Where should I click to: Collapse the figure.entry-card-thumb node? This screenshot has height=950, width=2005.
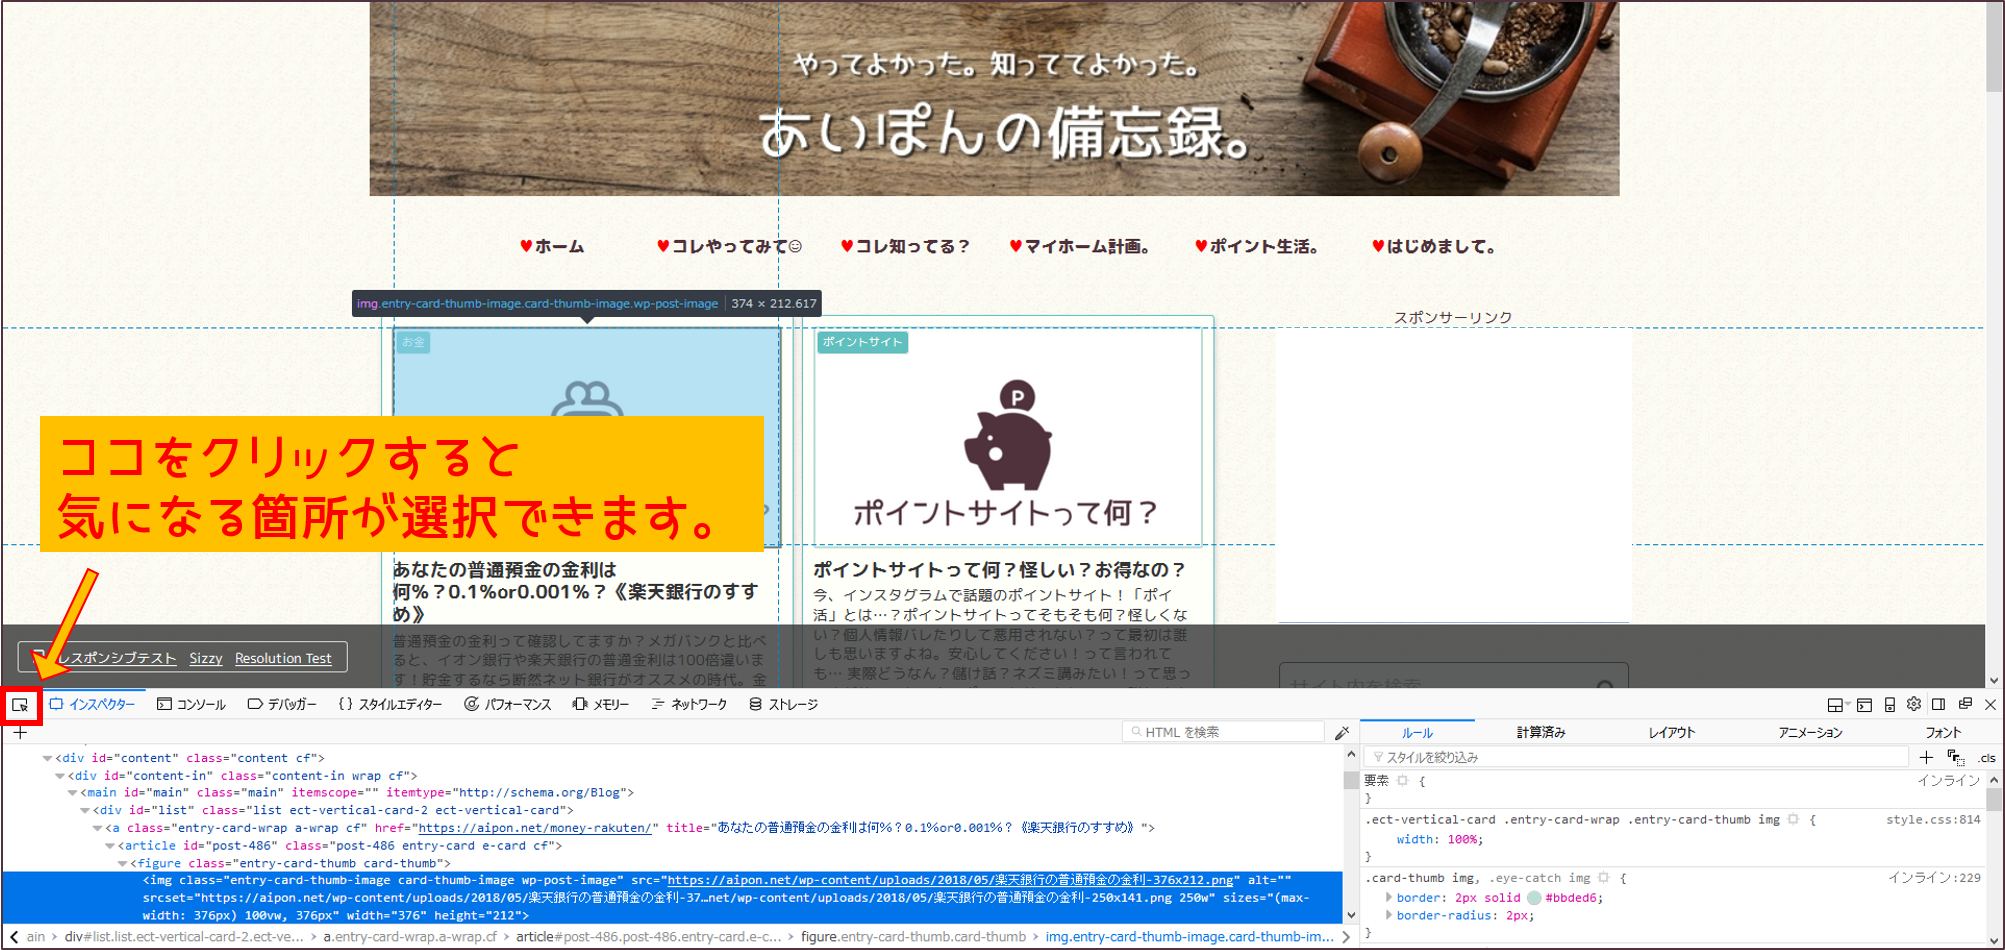[123, 863]
